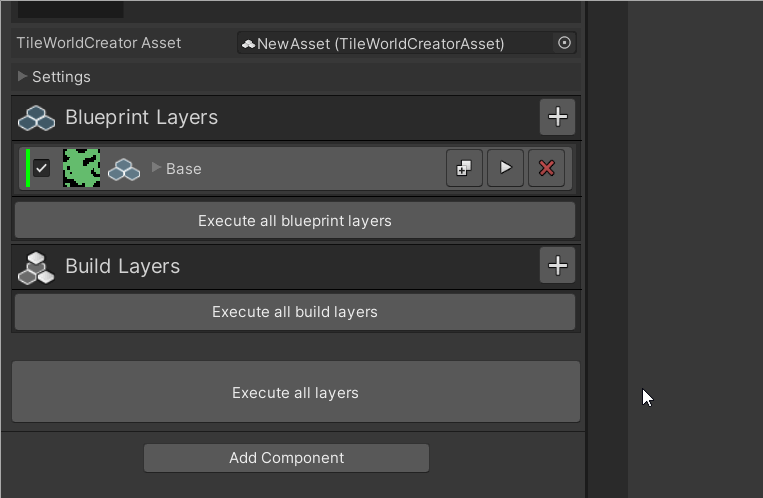Viewport: 763px width, 498px height.
Task: Click the Base layer green preview thumbnail
Action: [x=81, y=168]
